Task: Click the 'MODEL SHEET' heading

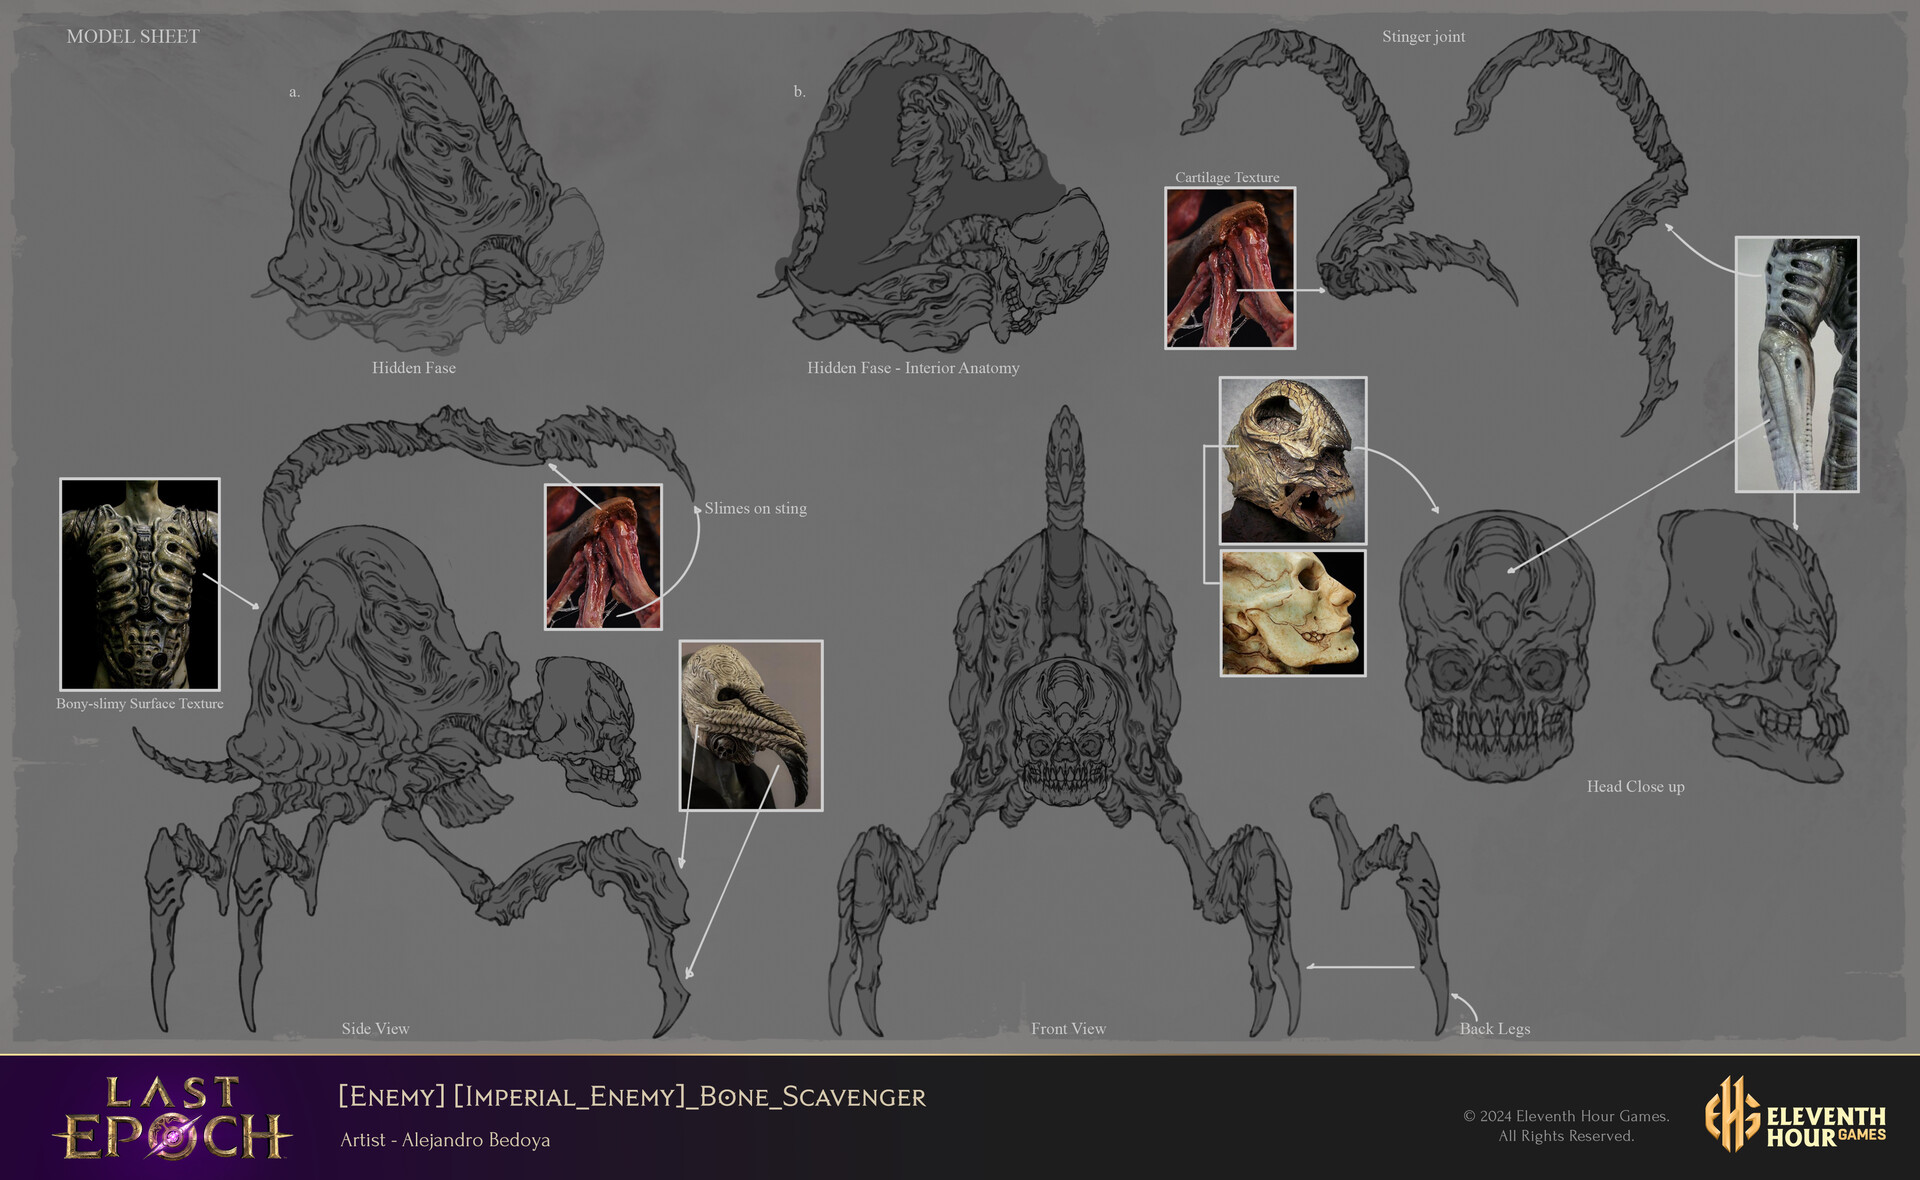Action: click(133, 37)
